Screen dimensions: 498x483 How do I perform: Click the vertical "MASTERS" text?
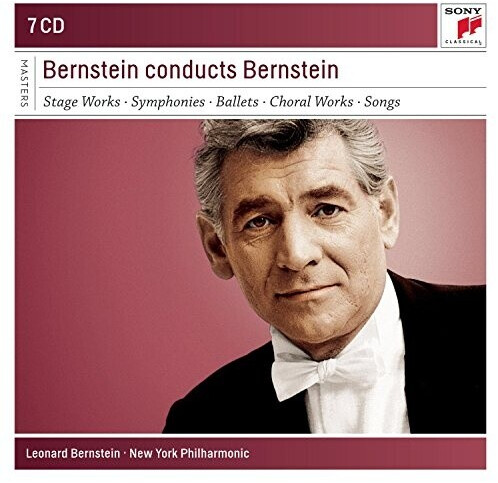(x=24, y=83)
